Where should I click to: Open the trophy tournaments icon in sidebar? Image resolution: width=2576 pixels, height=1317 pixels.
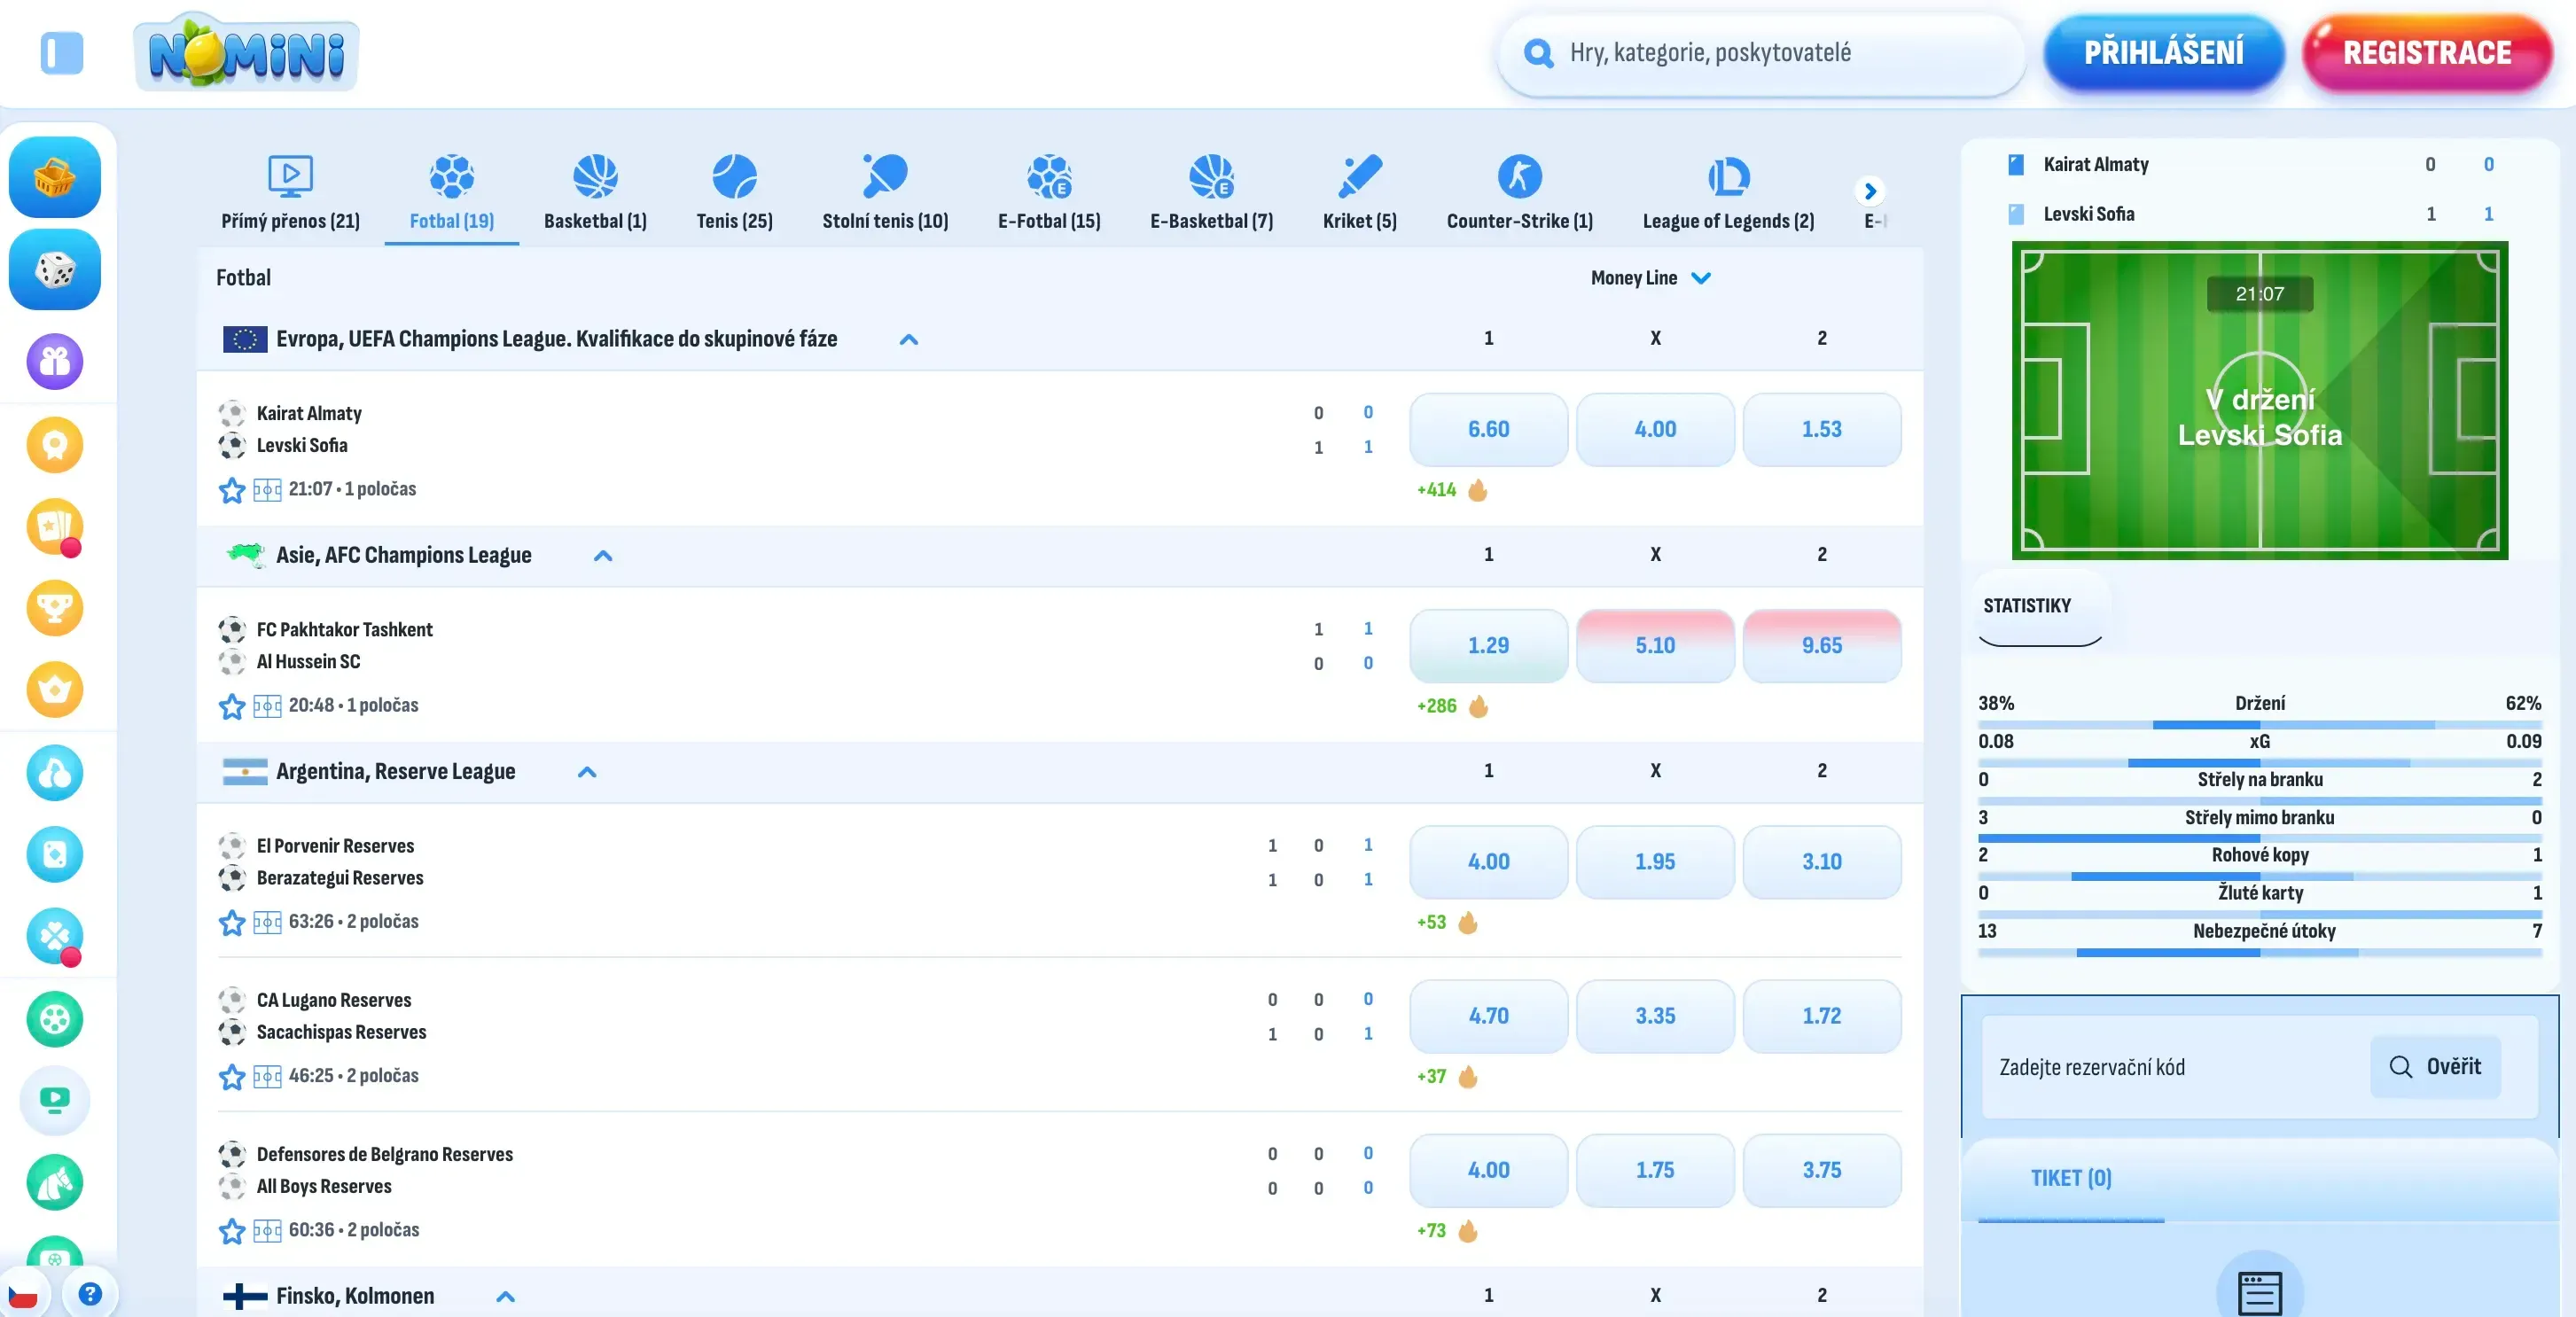click(55, 607)
